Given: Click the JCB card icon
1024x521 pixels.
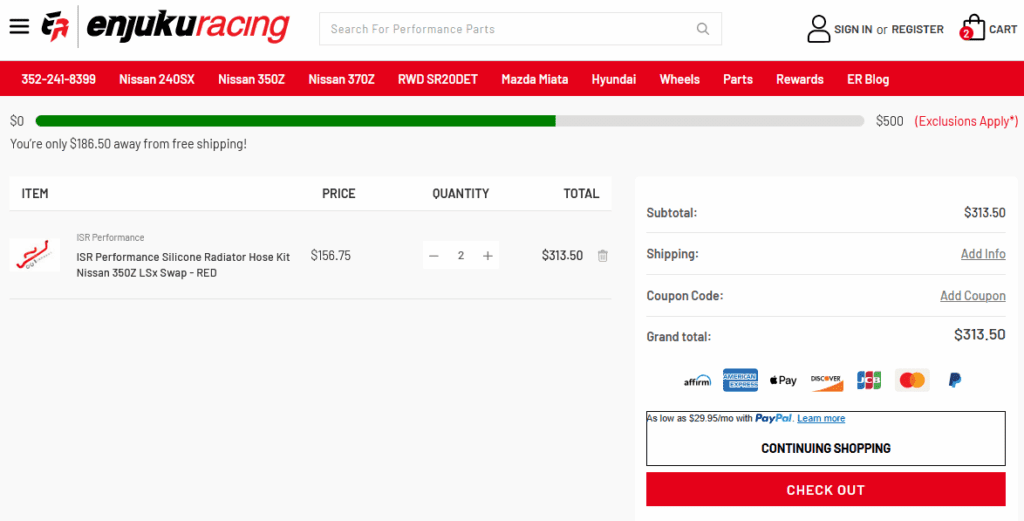Looking at the screenshot, I should point(869,380).
